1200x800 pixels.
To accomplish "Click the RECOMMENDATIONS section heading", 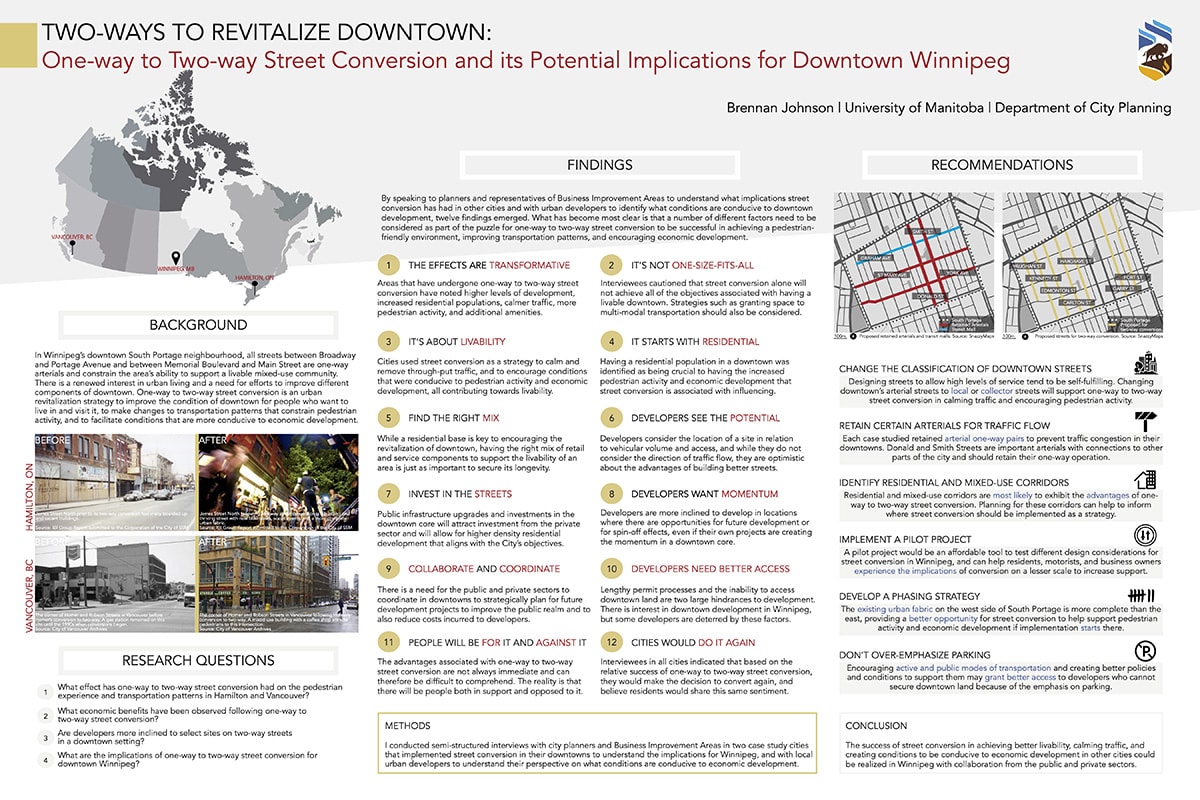I will tap(1002, 165).
